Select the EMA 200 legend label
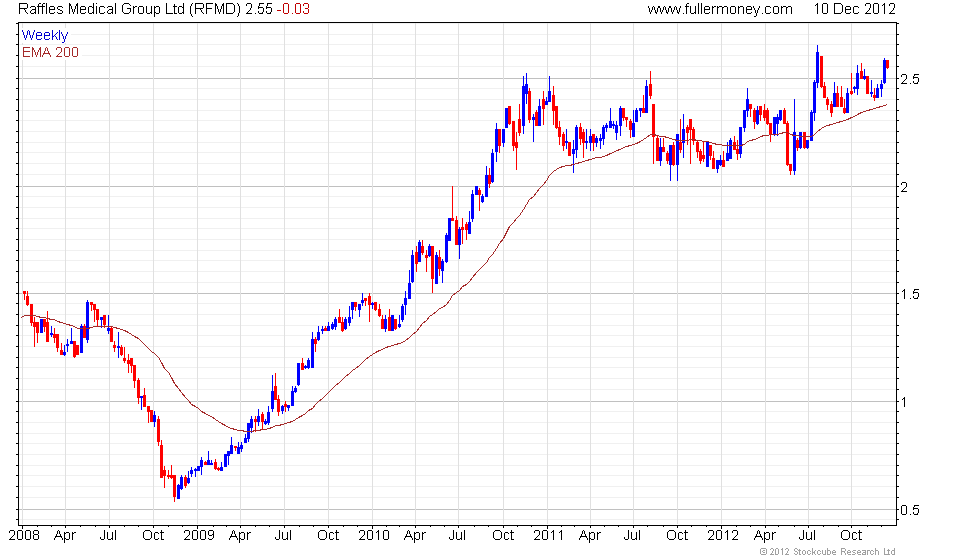Image resolution: width=980 pixels, height=560 pixels. [x=51, y=52]
